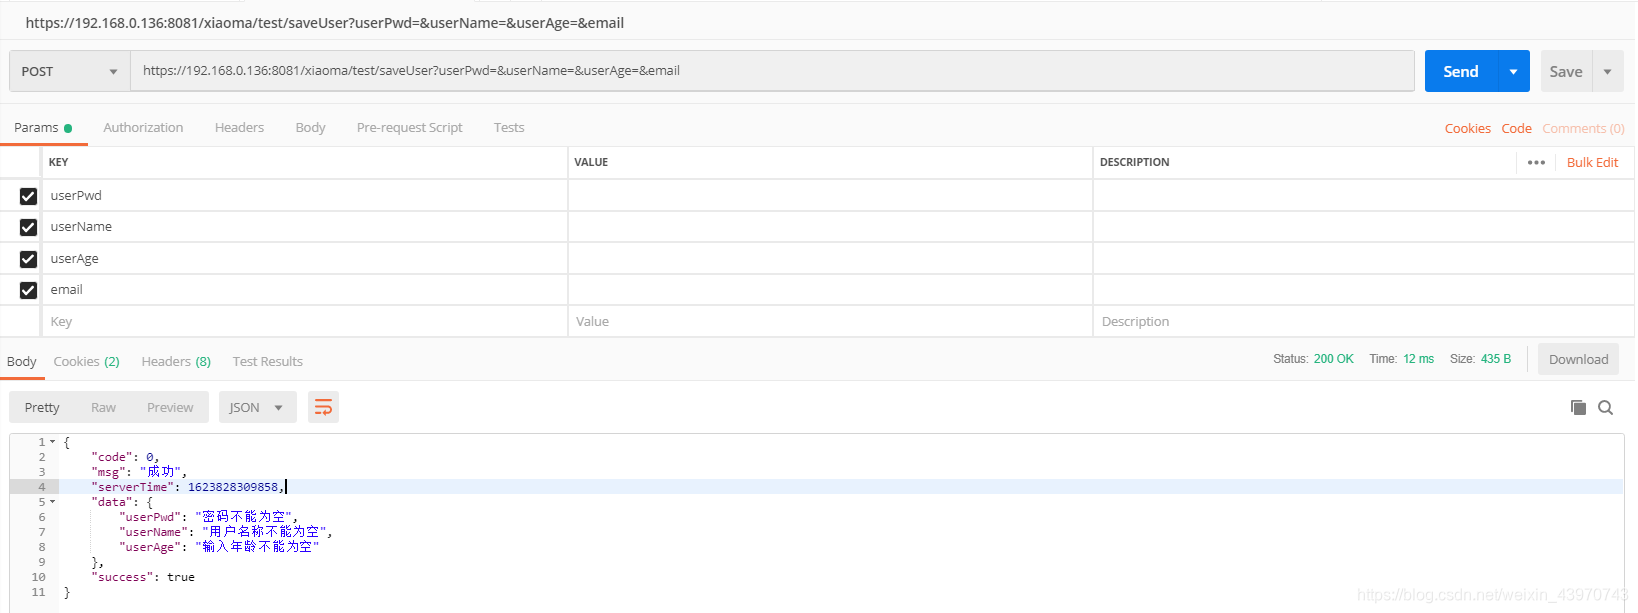The width and height of the screenshot is (1638, 613).
Task: Copy response body with the copy icon
Action: tap(1578, 407)
